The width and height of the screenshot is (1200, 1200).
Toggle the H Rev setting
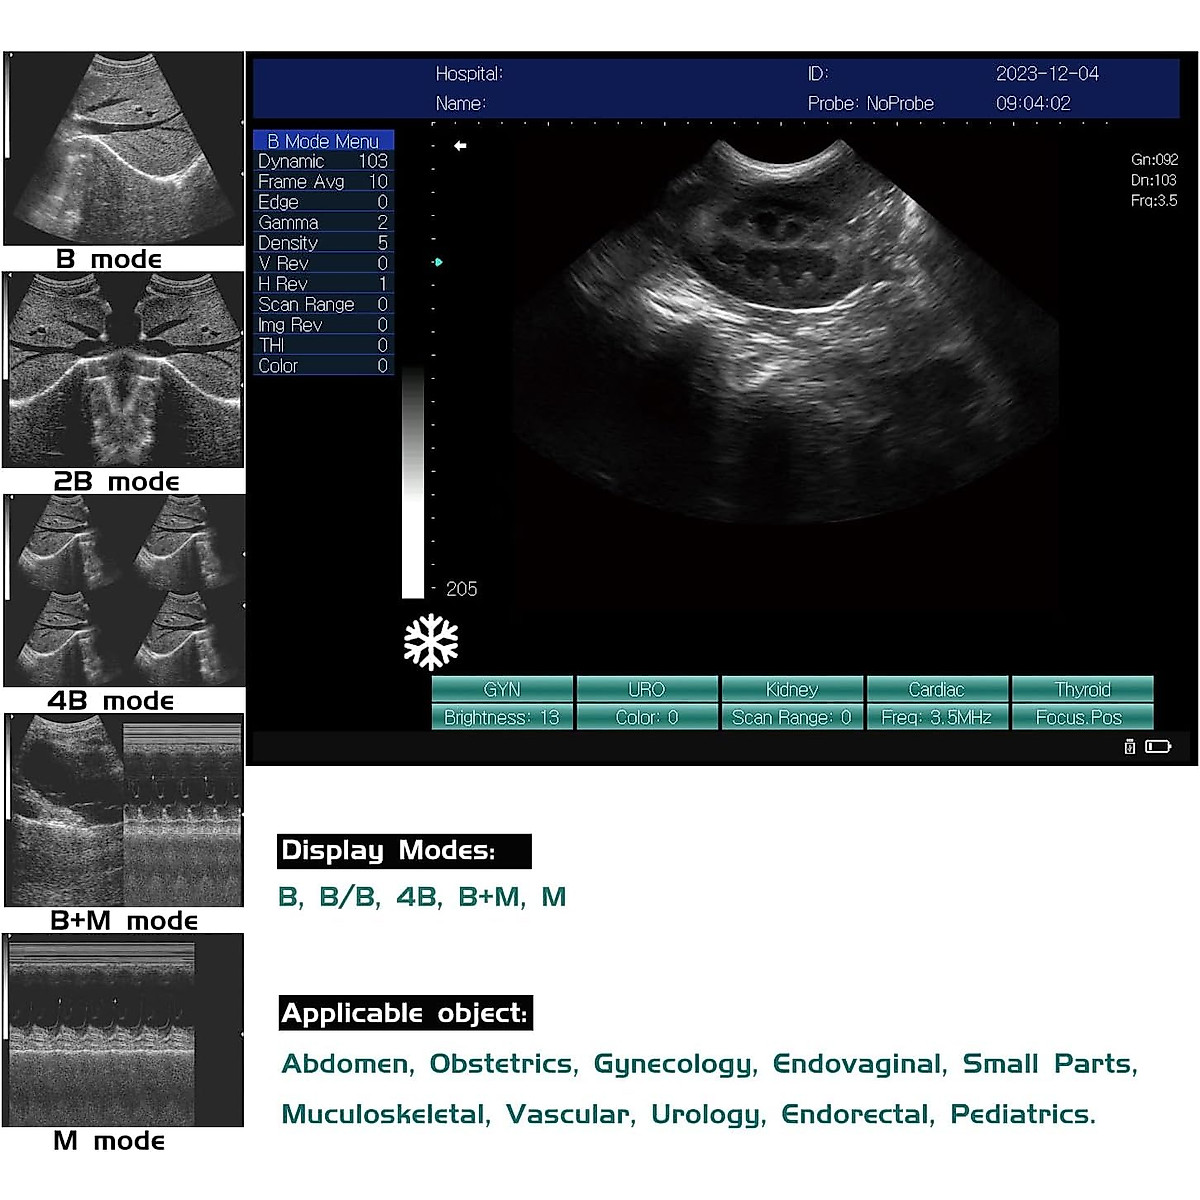pyautogui.click(x=323, y=284)
